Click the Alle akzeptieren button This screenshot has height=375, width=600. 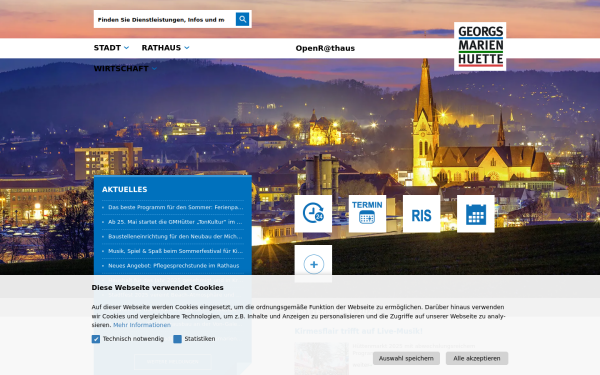[477, 359]
